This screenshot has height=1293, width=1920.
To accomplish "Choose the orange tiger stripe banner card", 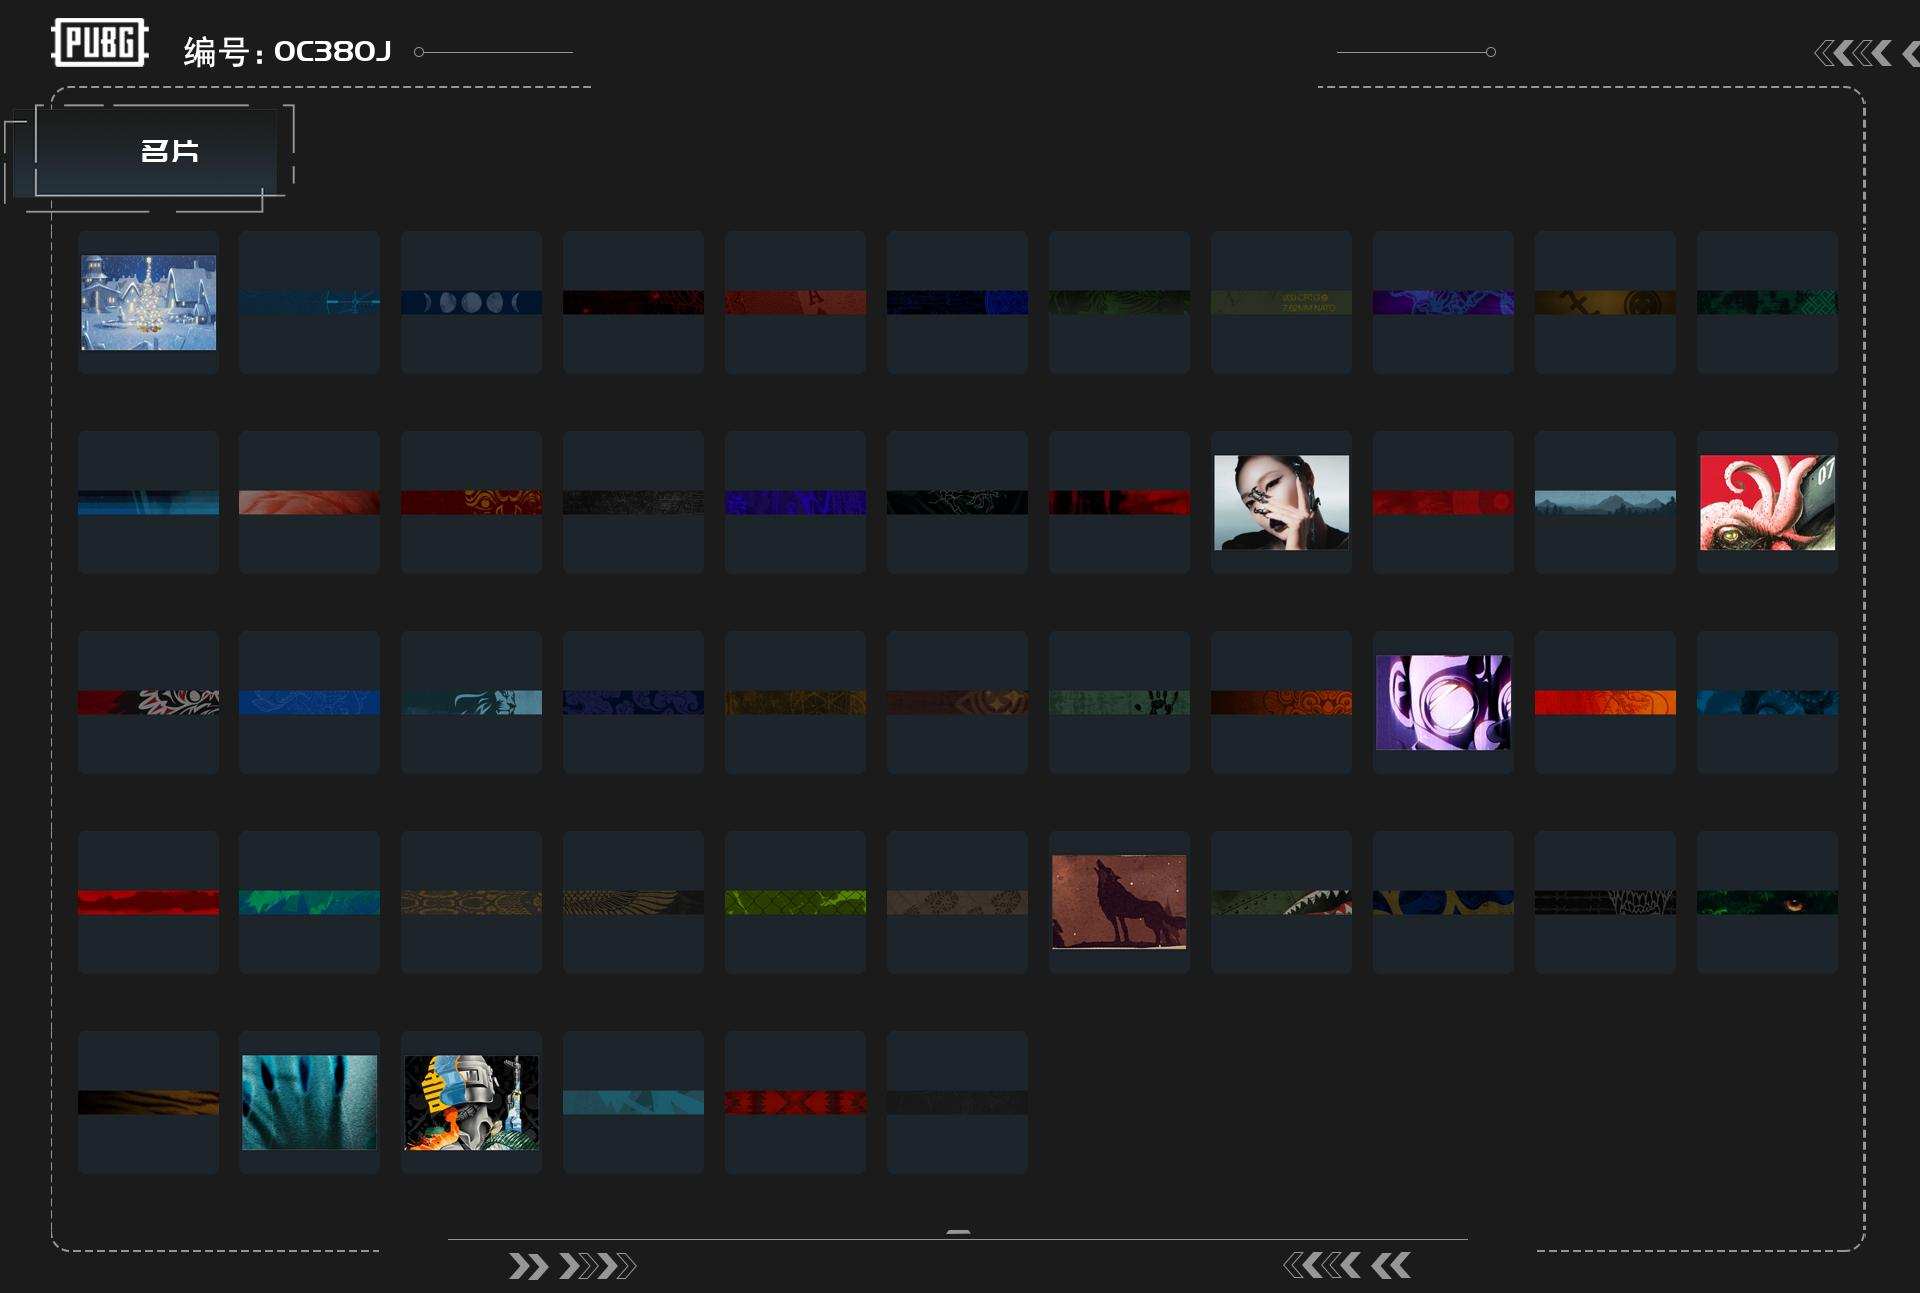I will coord(148,1102).
